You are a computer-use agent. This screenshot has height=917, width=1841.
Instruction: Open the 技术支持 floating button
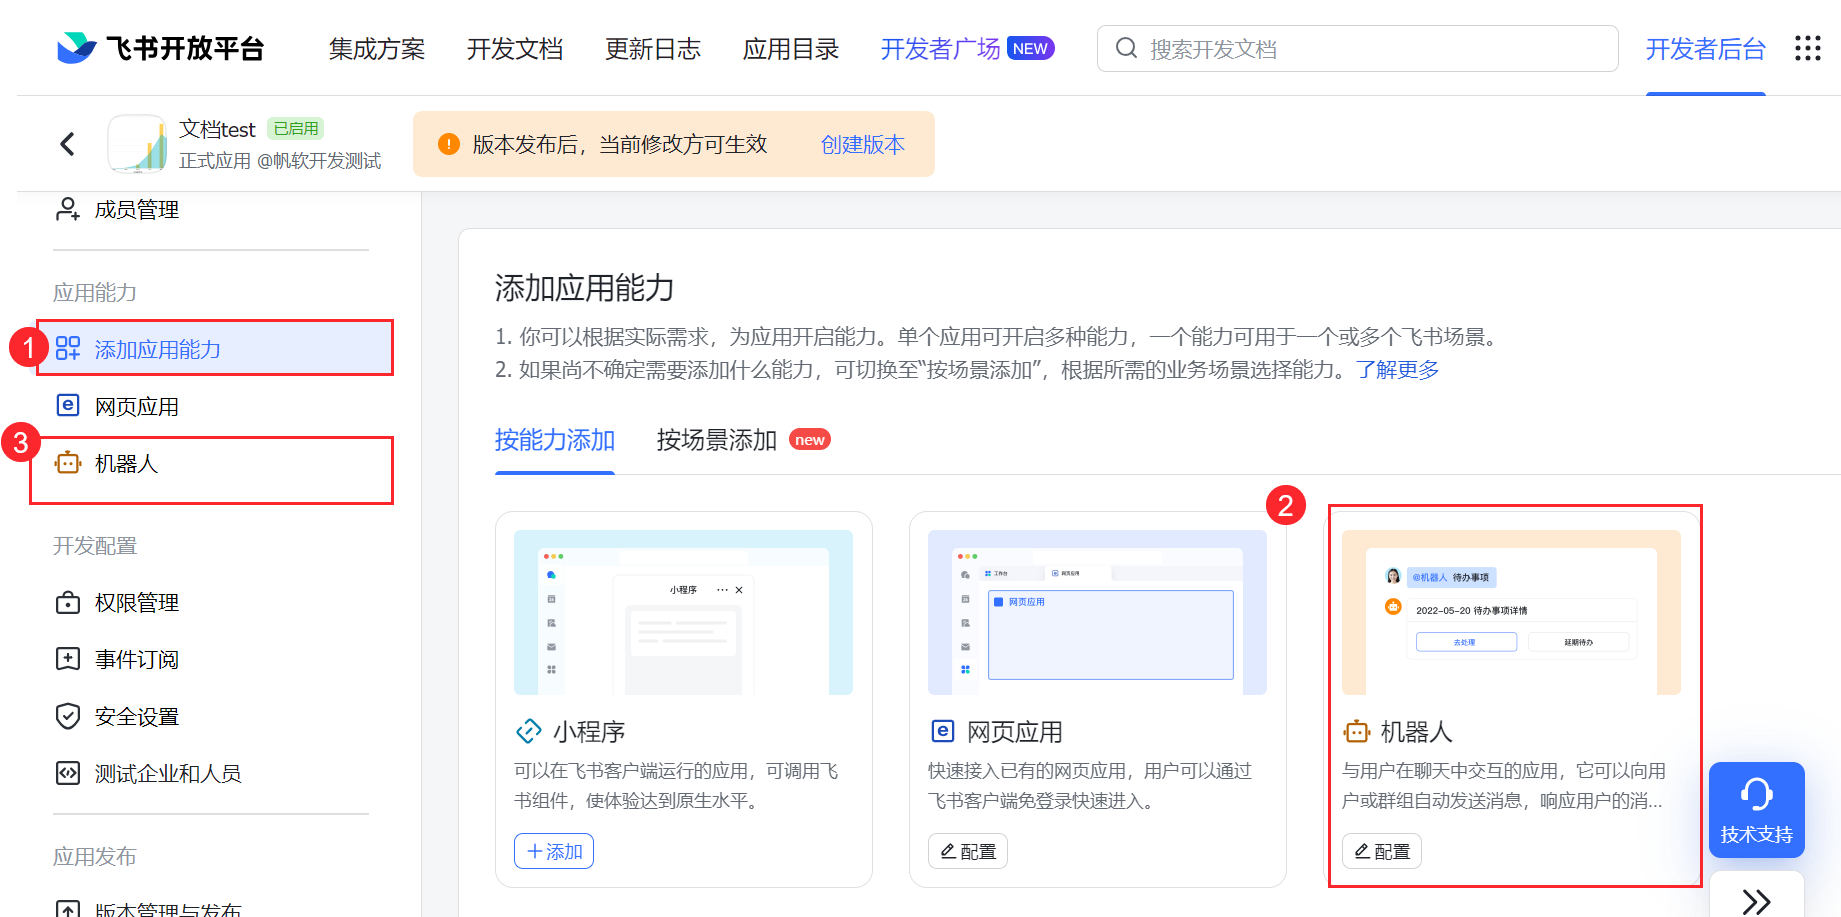1757,810
